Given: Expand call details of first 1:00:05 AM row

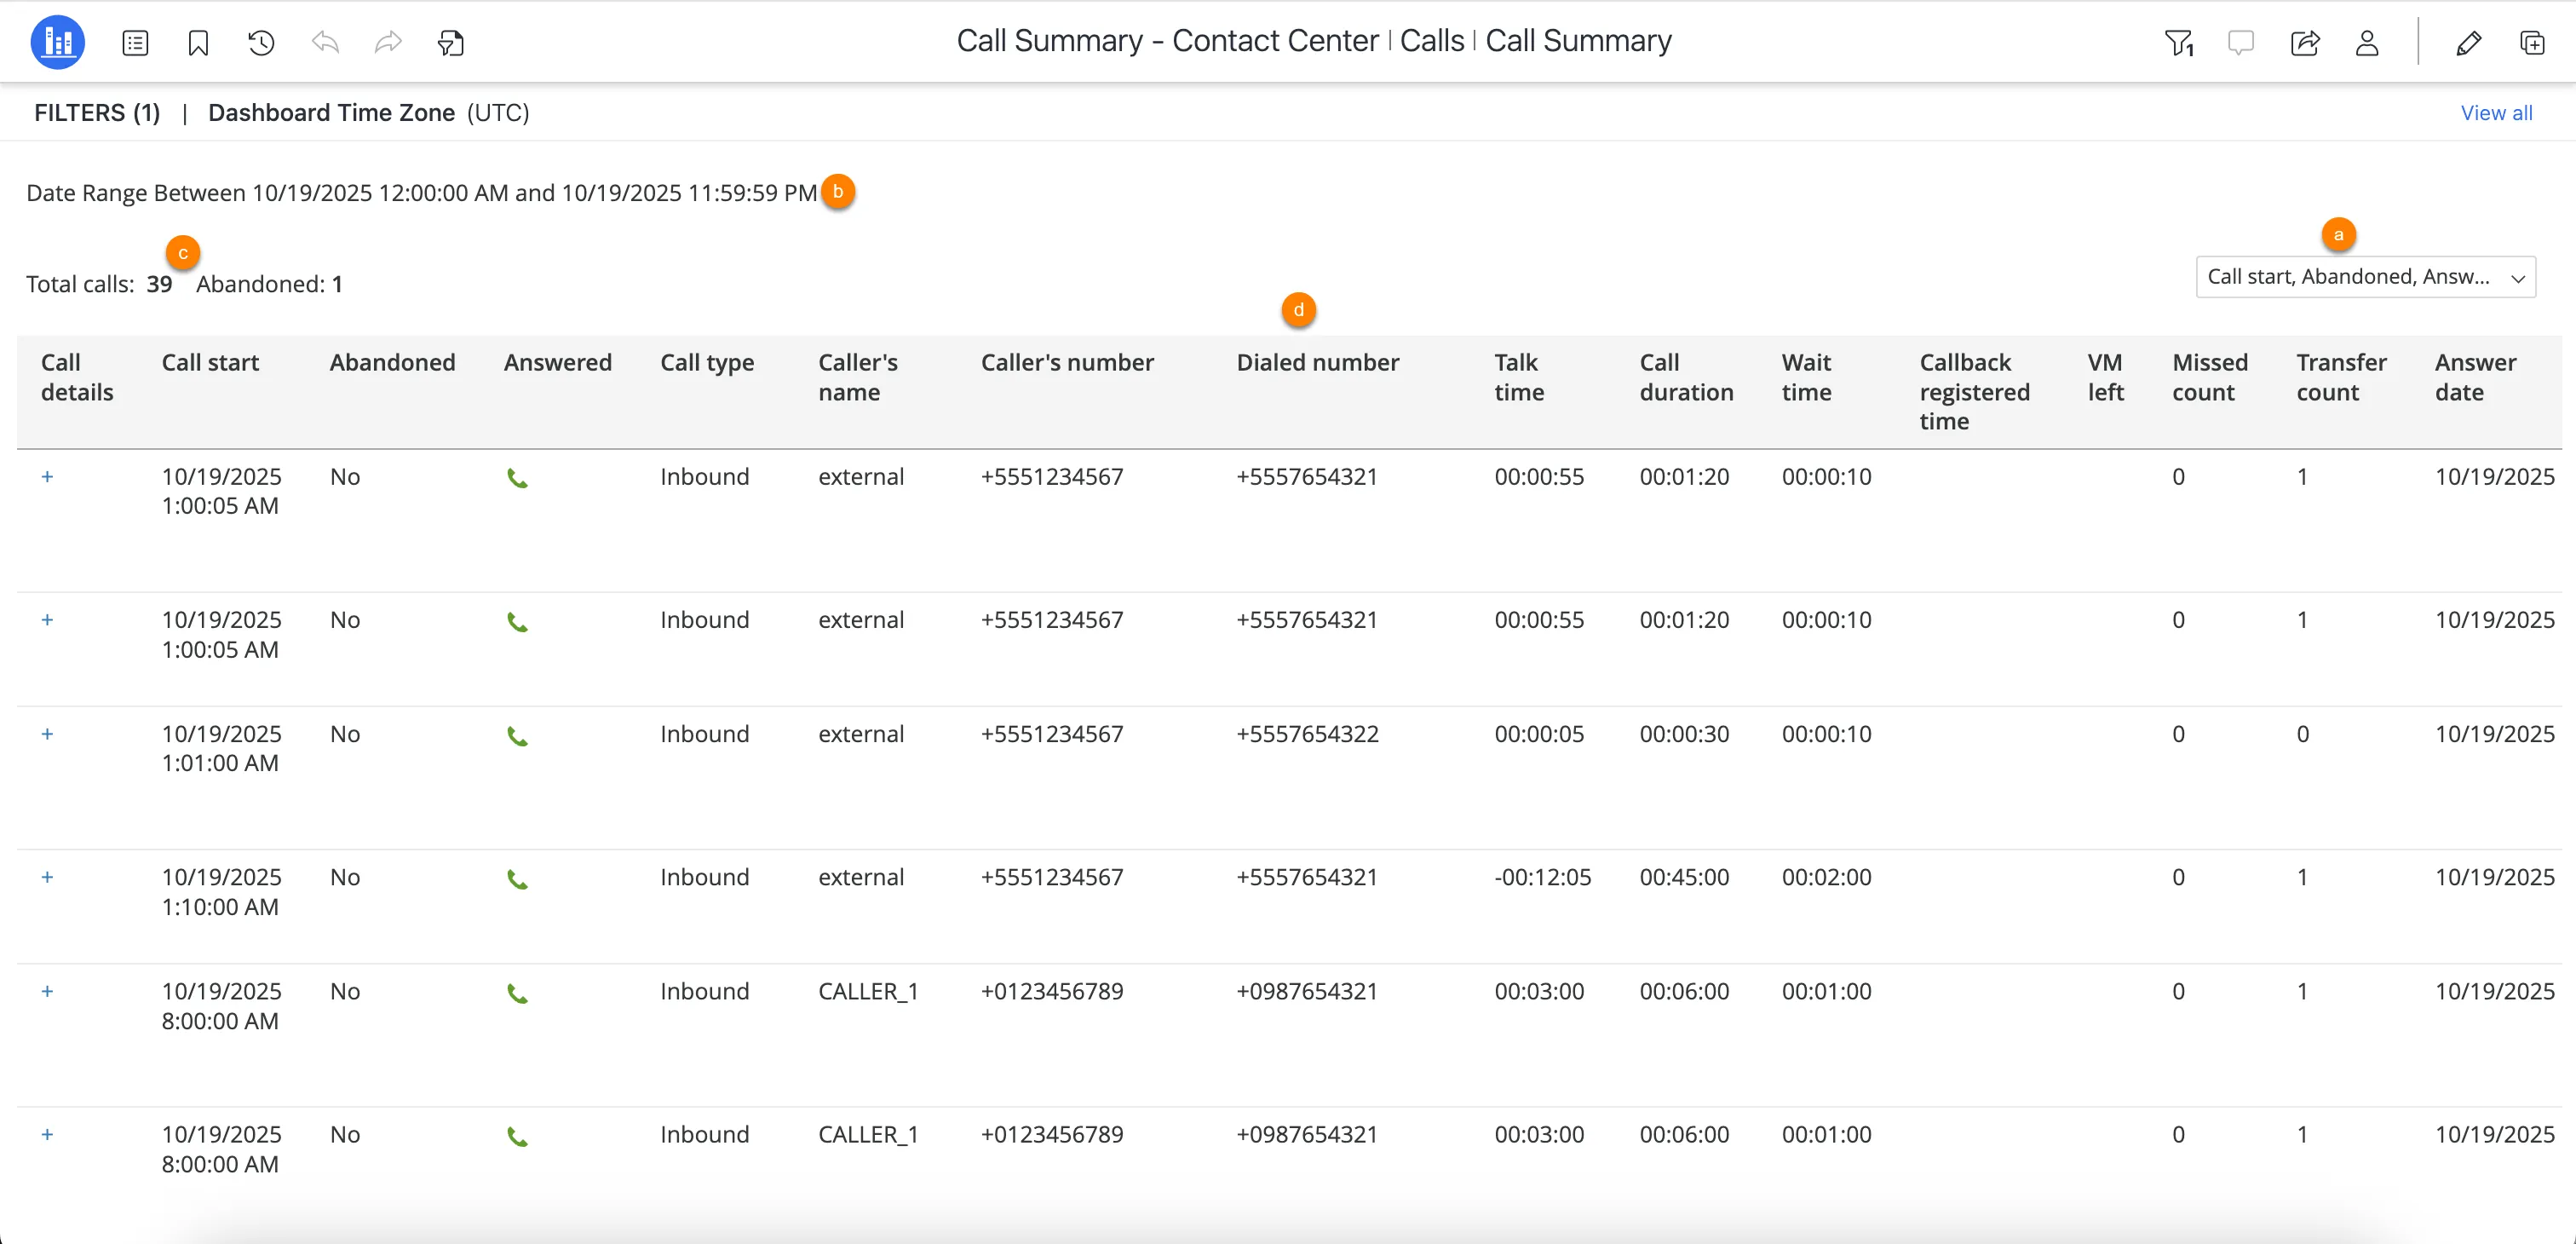Looking at the screenshot, I should pos(47,477).
